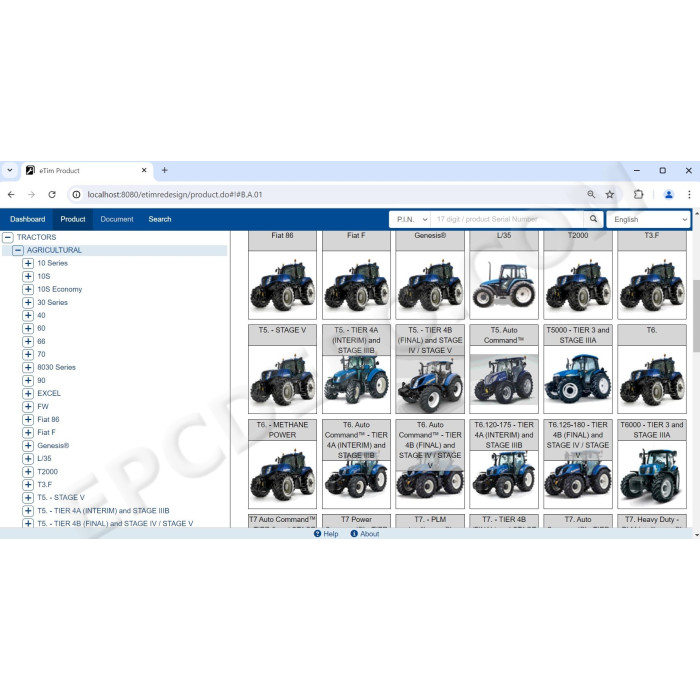The width and height of the screenshot is (700, 700).
Task: Select T5. - TIER 4A (INTERIM) tree label
Action: (103, 510)
